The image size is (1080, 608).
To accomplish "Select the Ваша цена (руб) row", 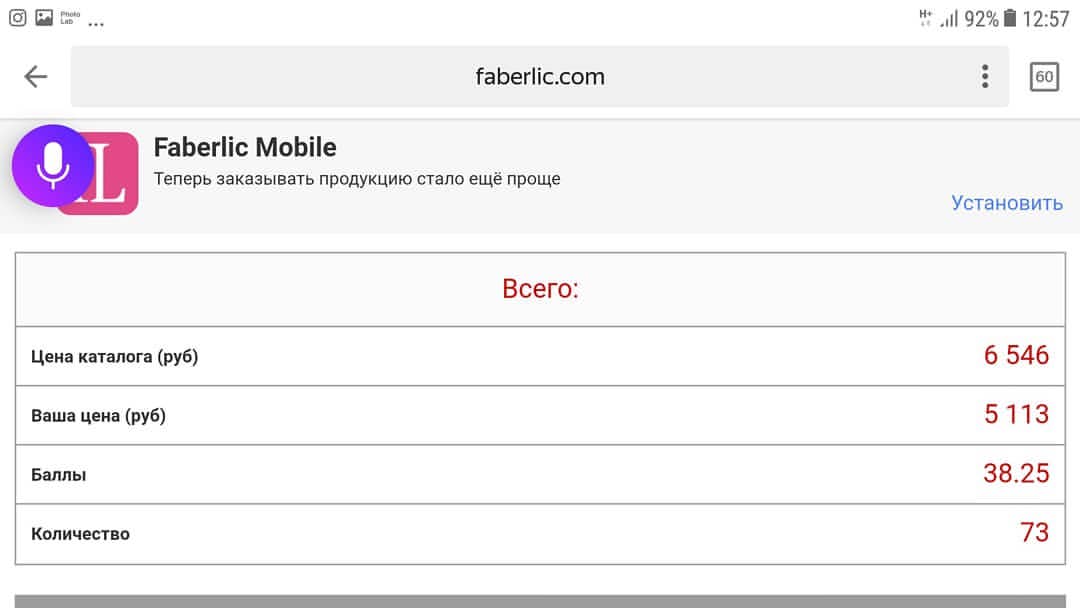I will point(541,415).
